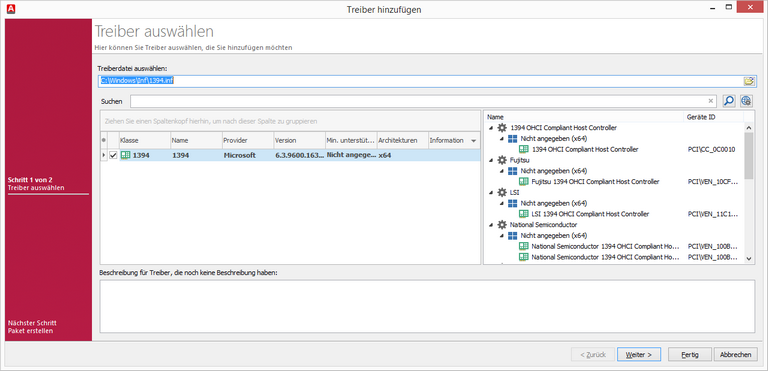This screenshot has width=768, height=371.
Task: Click the device tree scrollbar down arrow
Action: coord(749,258)
